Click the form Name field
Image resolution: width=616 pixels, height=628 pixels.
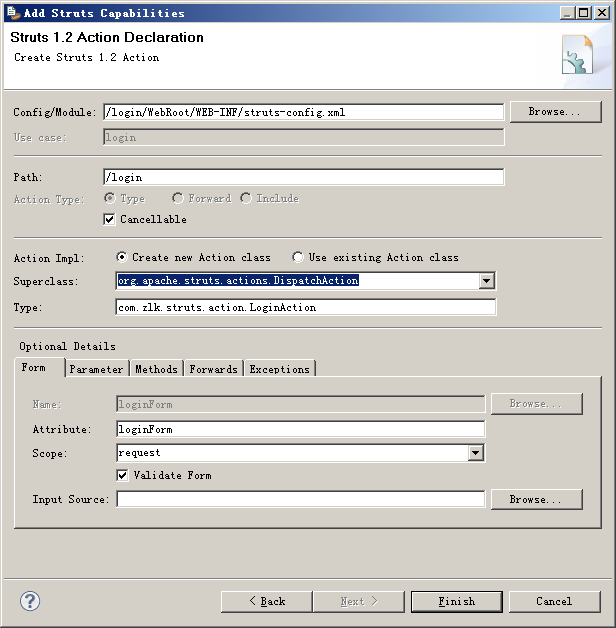point(301,404)
